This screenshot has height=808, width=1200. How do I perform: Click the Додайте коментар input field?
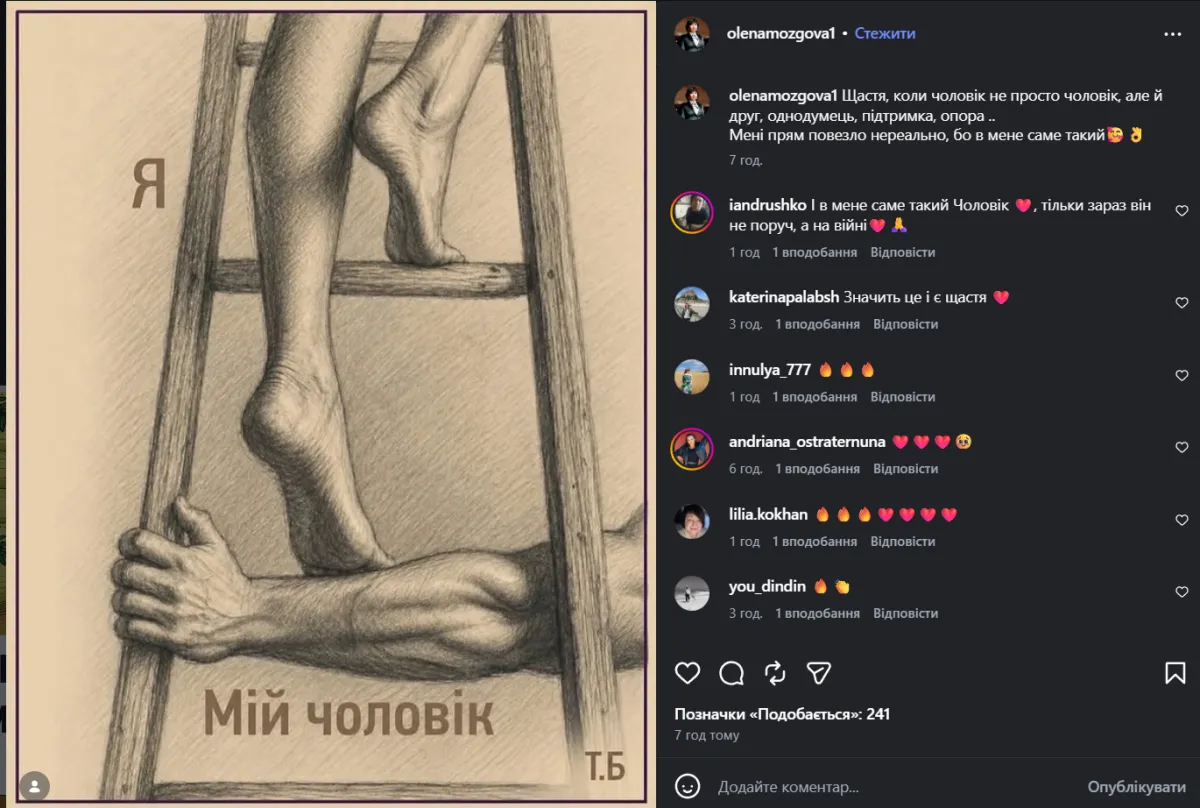pos(895,787)
